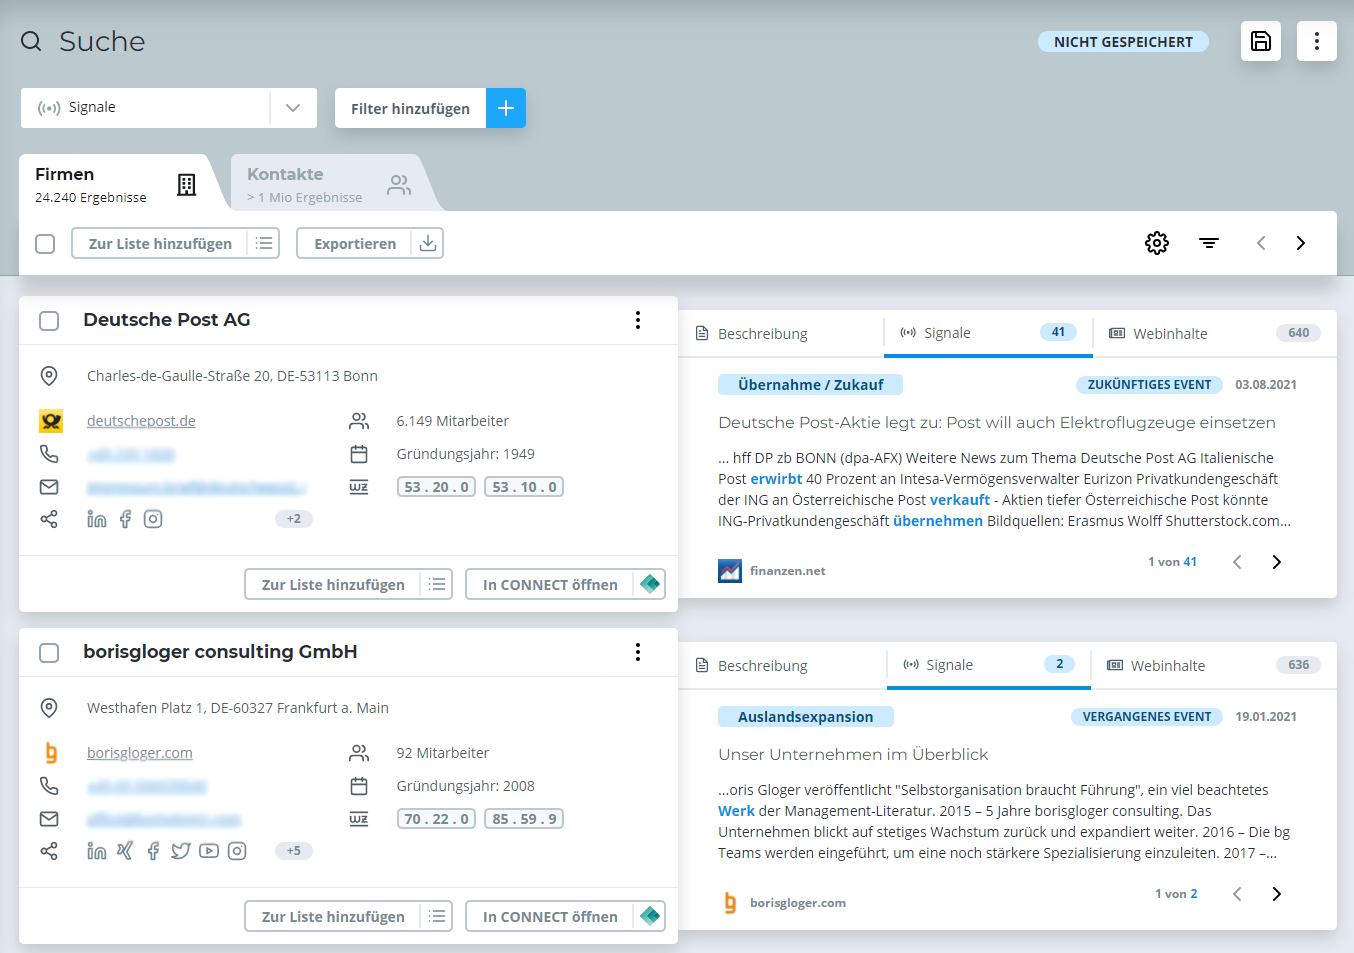Click Unser Unternehmen im Überblick headline

click(853, 755)
